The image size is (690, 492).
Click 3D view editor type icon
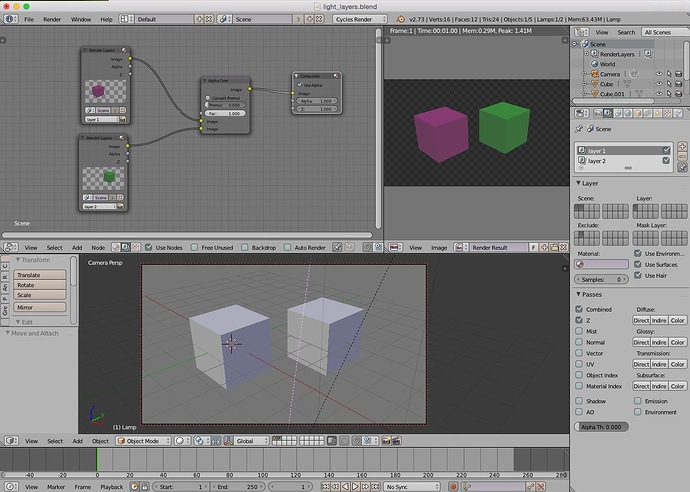point(11,441)
